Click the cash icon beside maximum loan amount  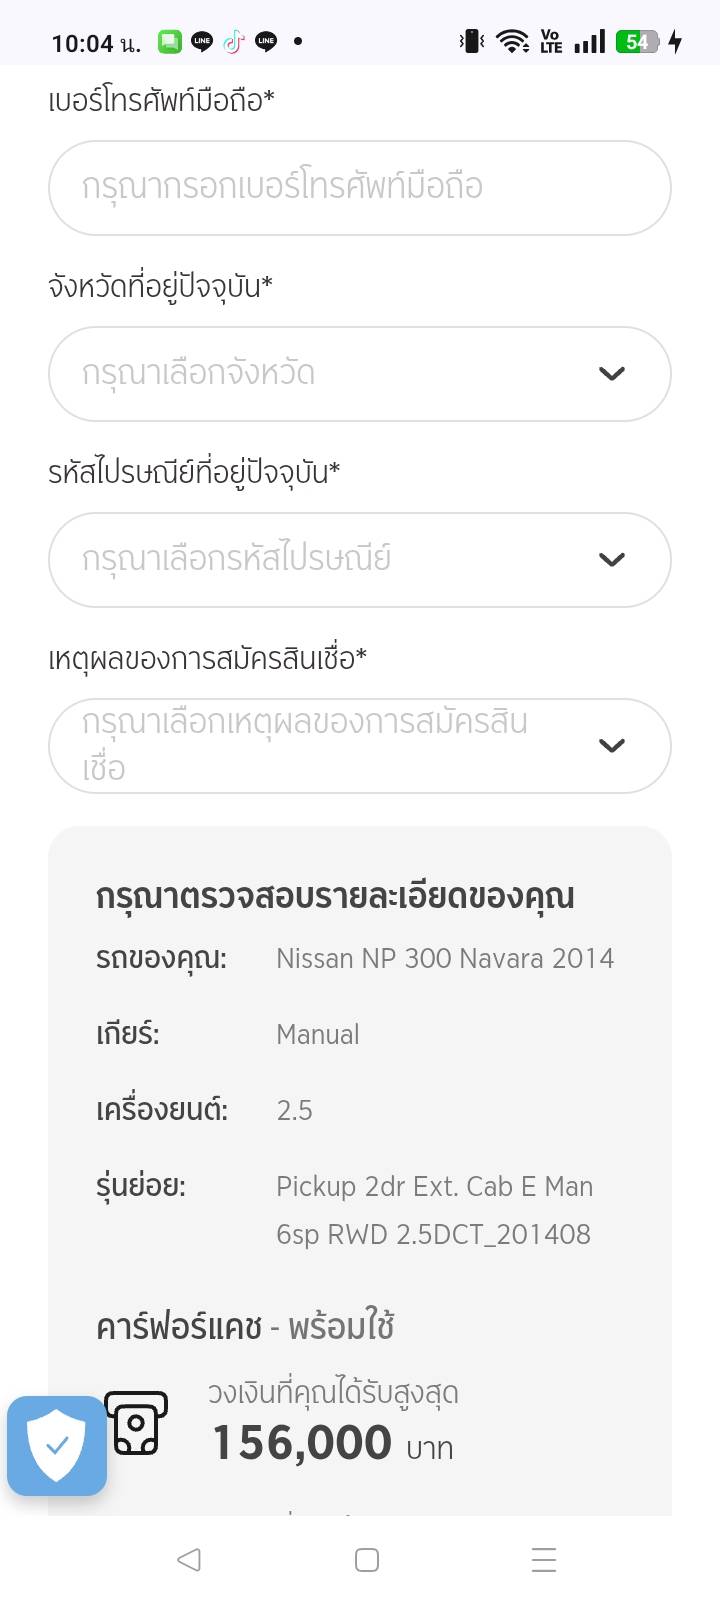pyautogui.click(x=136, y=1422)
